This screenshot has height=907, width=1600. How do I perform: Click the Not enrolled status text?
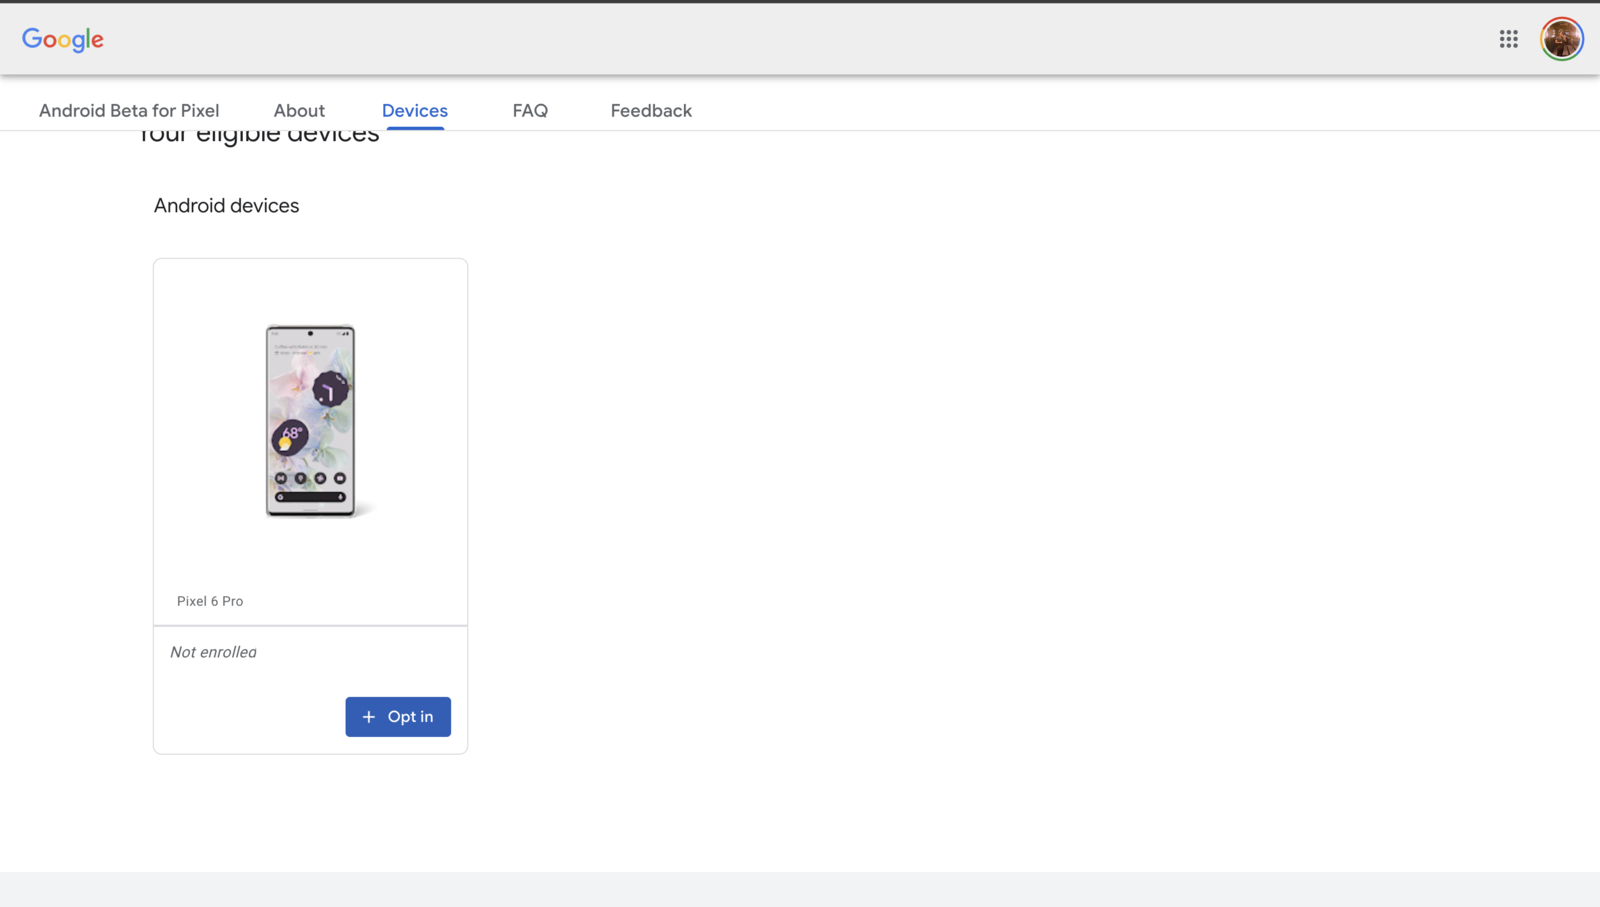click(213, 652)
